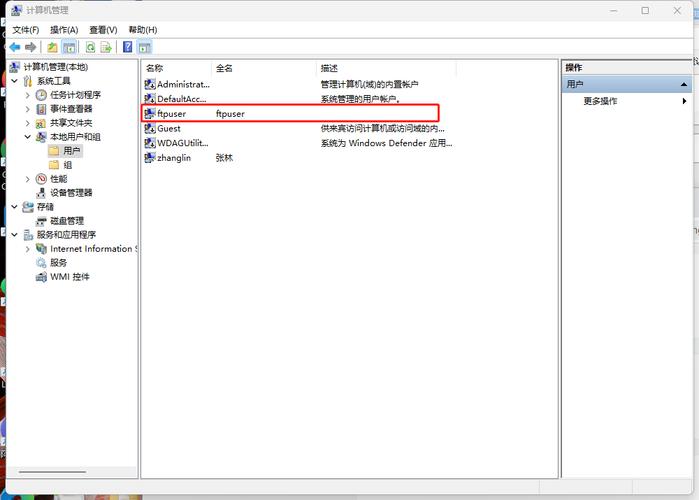Screen dimensions: 699x500
Task: Click the Administrator description text
Action: [x=370, y=84]
